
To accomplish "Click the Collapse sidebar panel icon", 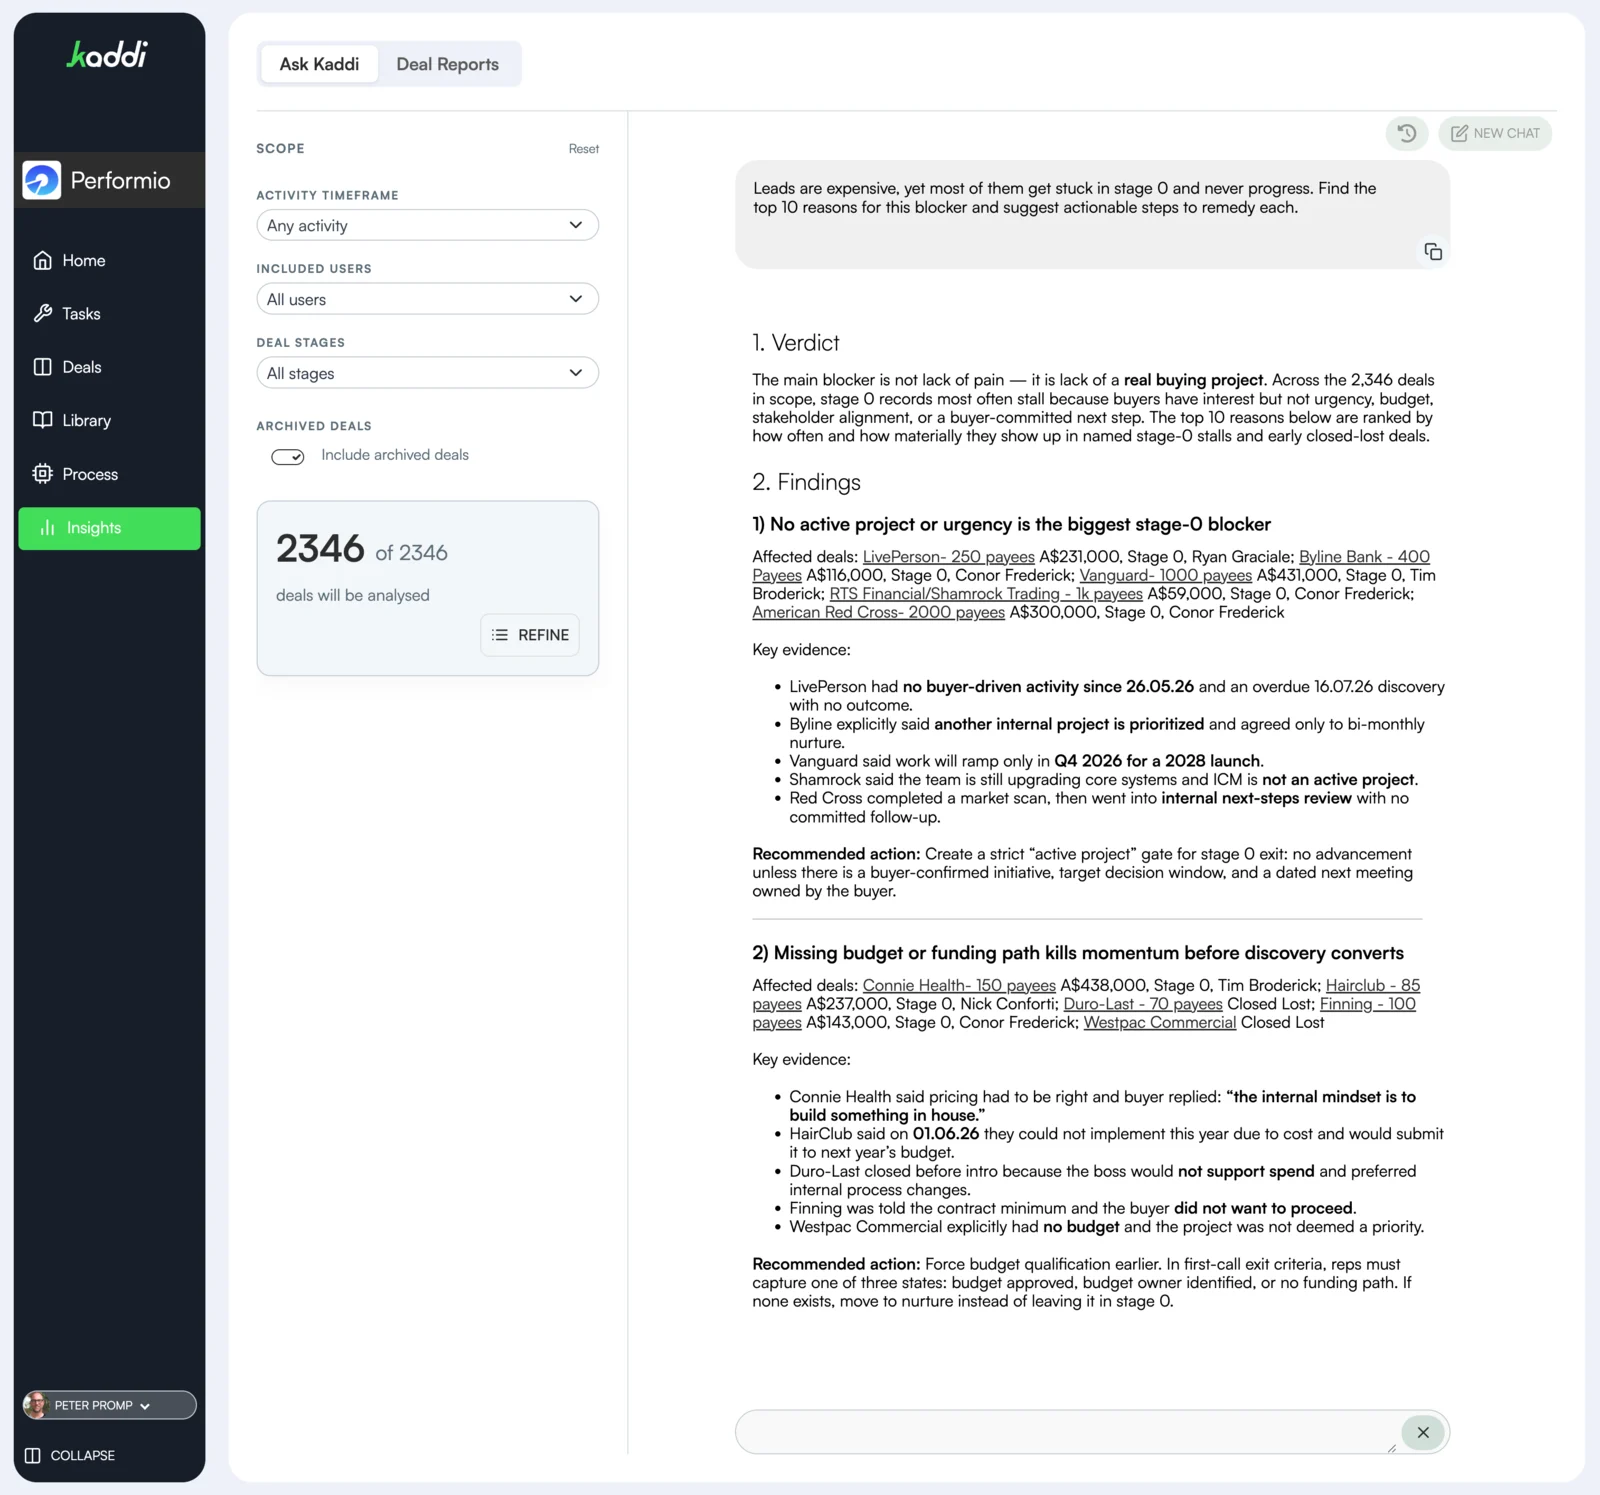I will [x=32, y=1455].
